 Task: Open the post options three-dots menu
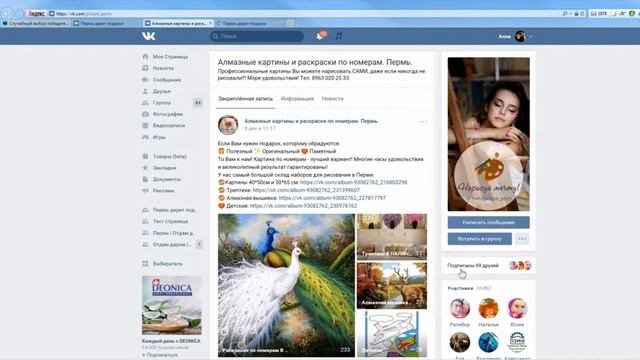tap(423, 121)
